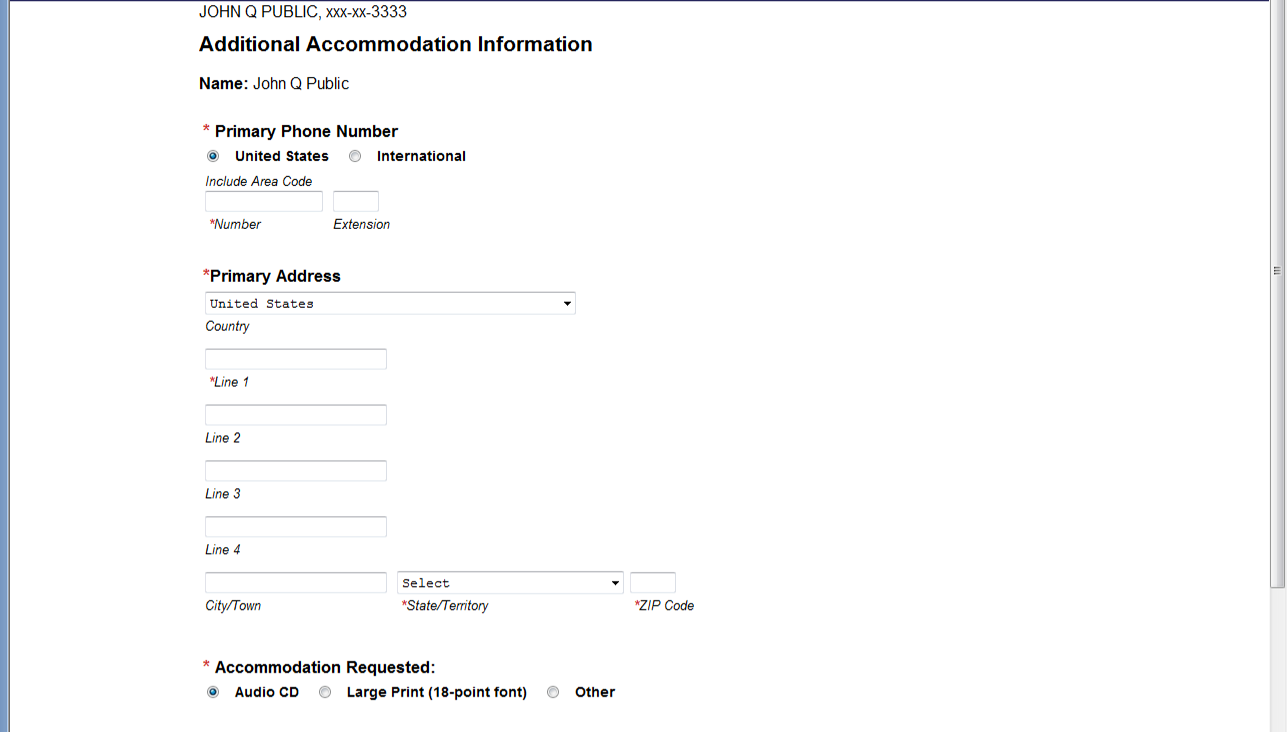Select United States phone radio button
The height and width of the screenshot is (732, 1288).
pyautogui.click(x=213, y=156)
